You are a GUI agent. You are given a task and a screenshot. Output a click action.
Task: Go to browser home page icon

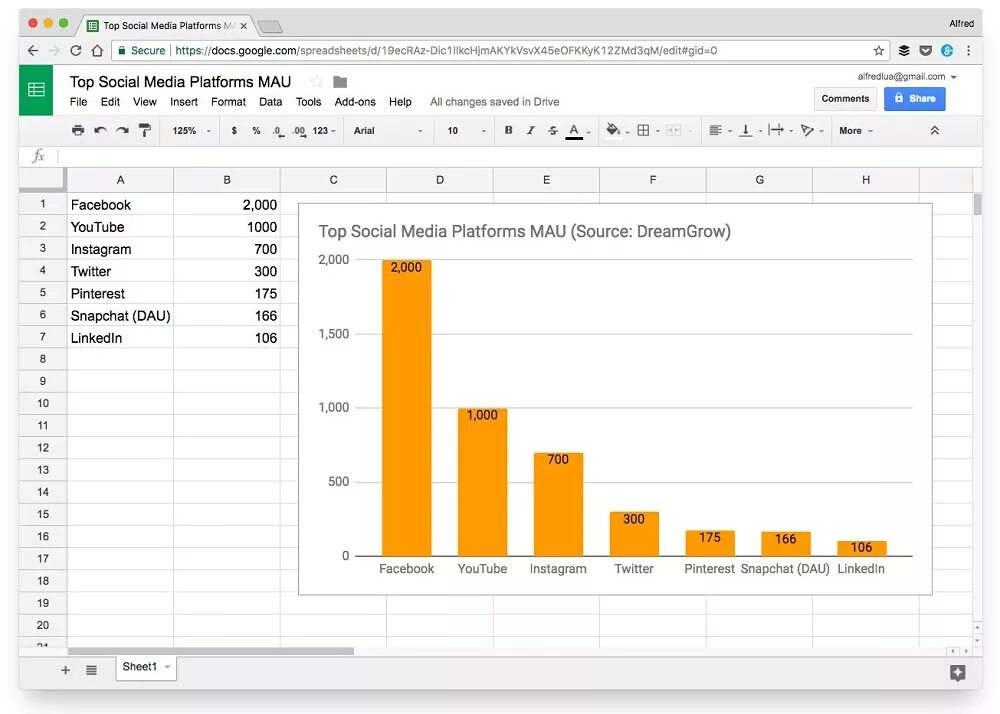click(97, 50)
